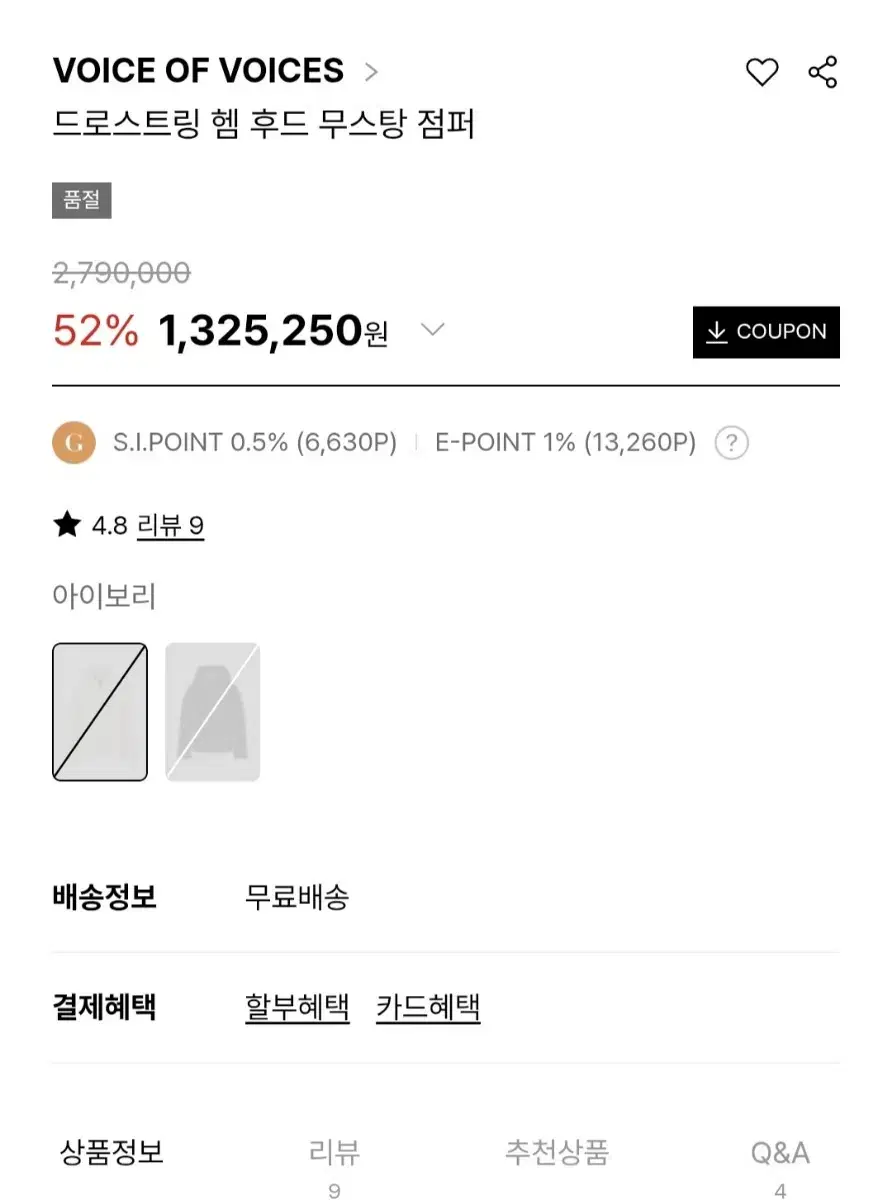Click the COUPON download button
892x1200 pixels.
click(x=766, y=332)
